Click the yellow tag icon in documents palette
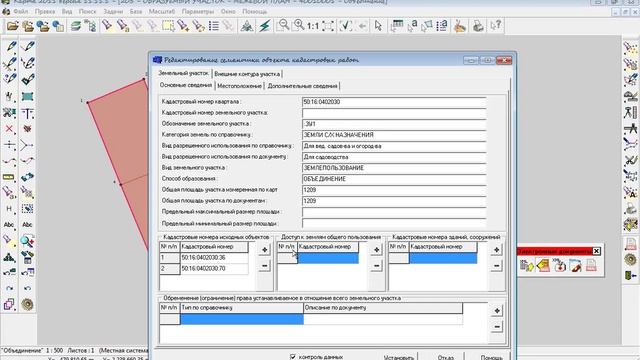This screenshot has height=360, width=640. tap(543, 265)
